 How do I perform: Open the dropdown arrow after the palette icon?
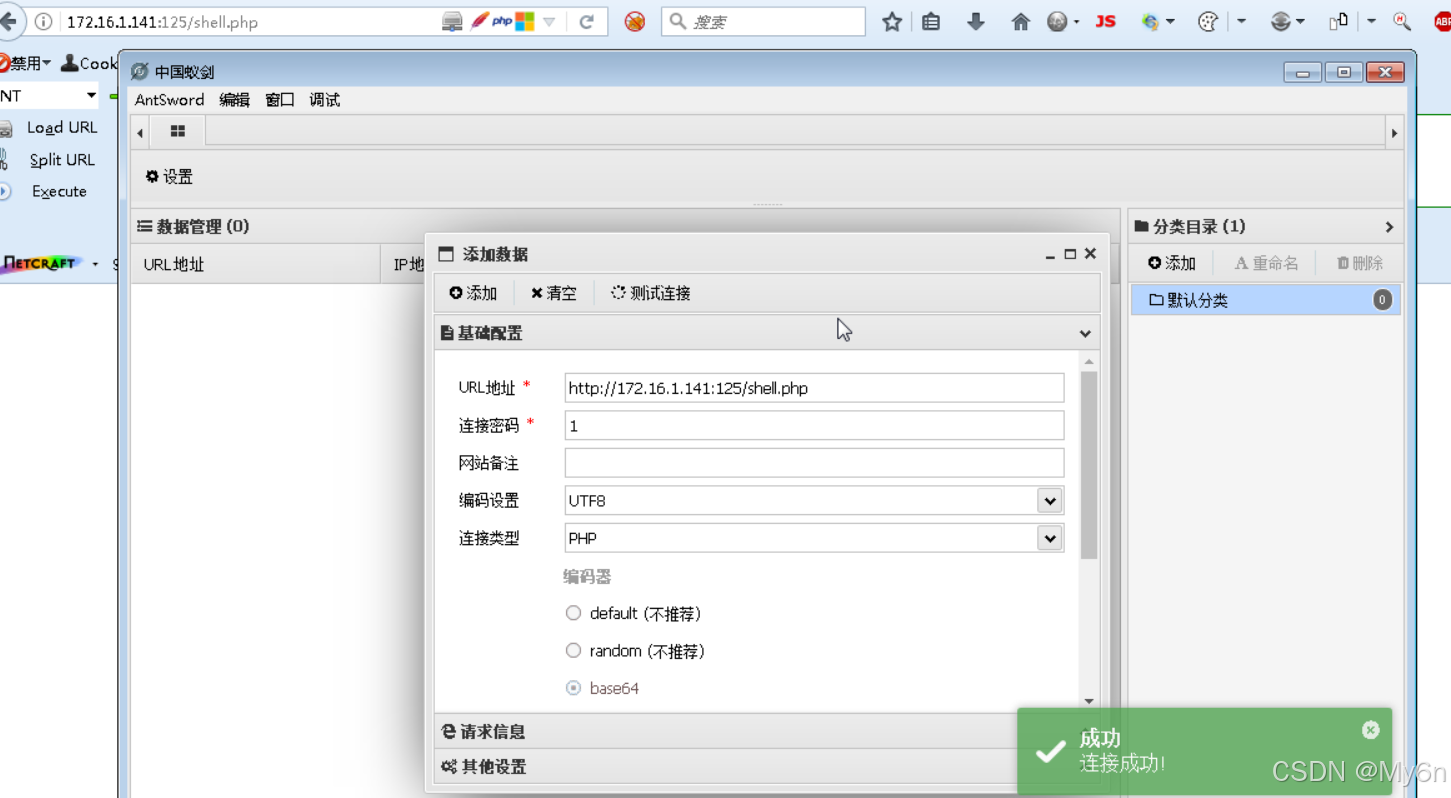click(x=1242, y=21)
